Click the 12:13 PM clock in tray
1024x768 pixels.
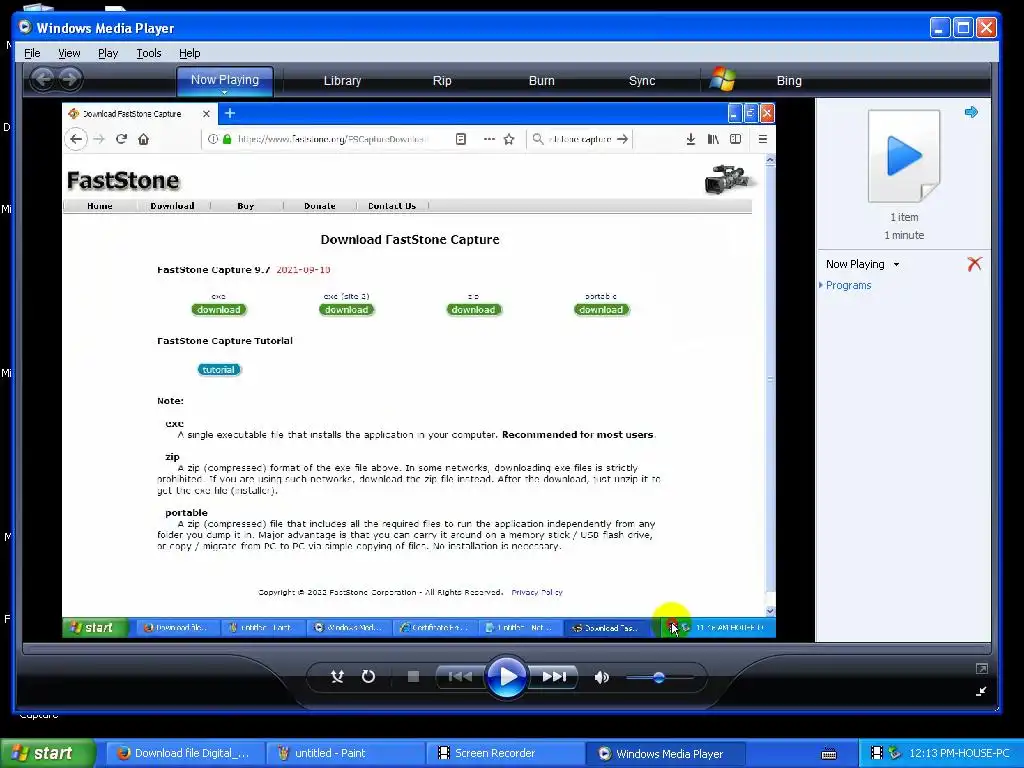(959, 753)
